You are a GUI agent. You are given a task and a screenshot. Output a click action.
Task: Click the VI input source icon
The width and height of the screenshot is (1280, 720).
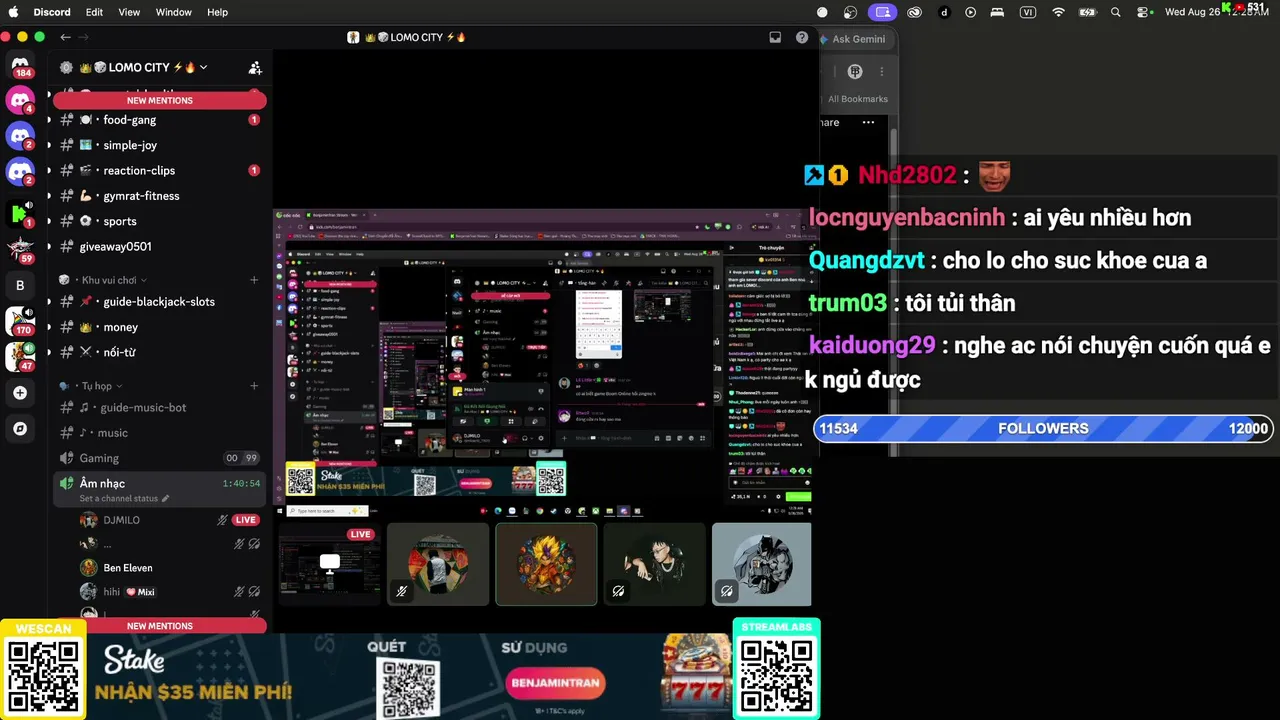point(1028,12)
